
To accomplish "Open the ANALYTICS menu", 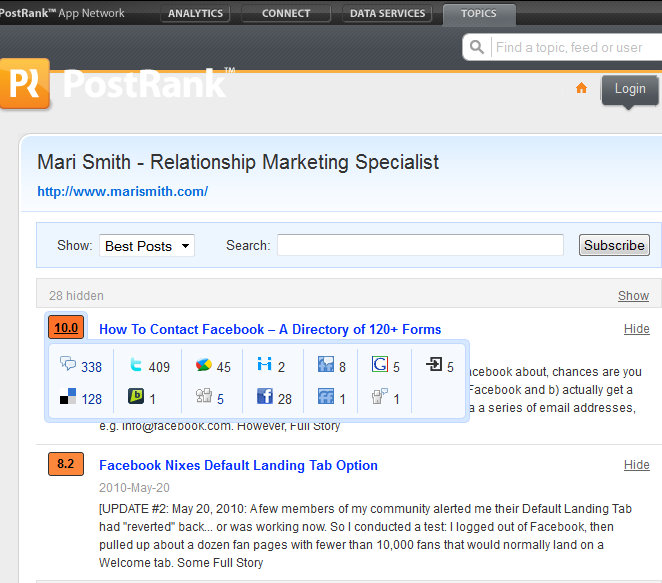I will pyautogui.click(x=195, y=13).
